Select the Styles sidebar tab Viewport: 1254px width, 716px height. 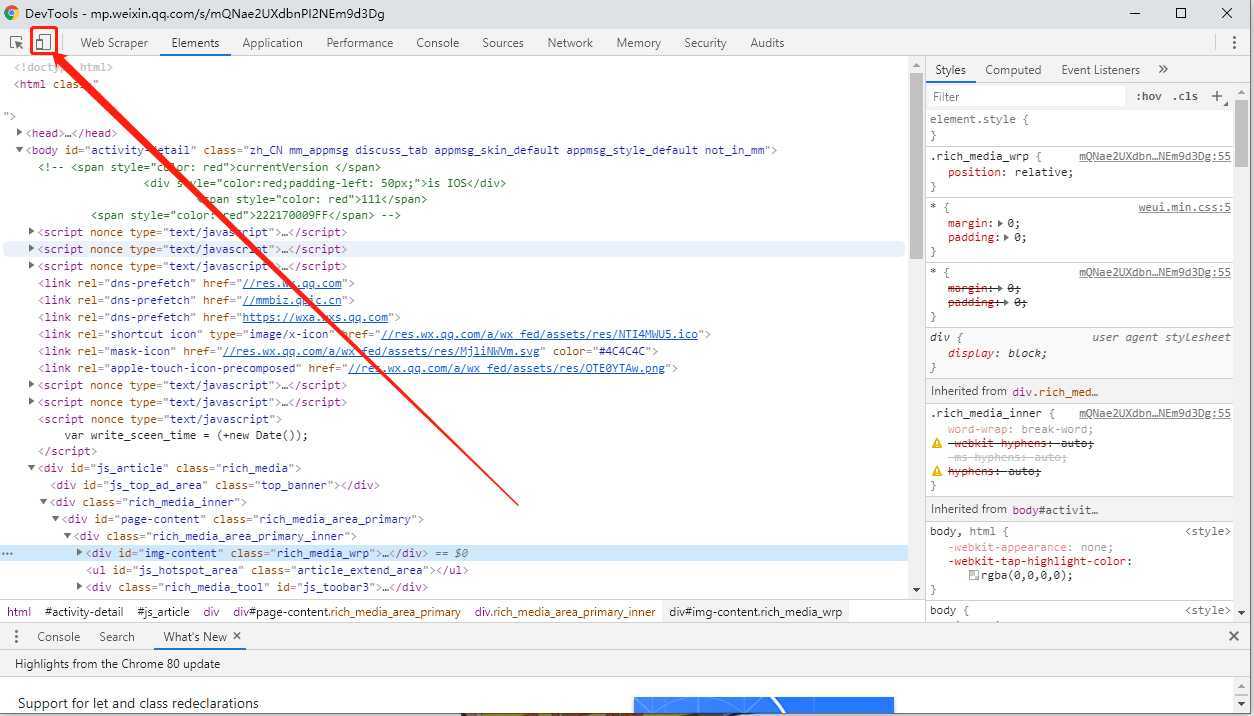(950, 70)
